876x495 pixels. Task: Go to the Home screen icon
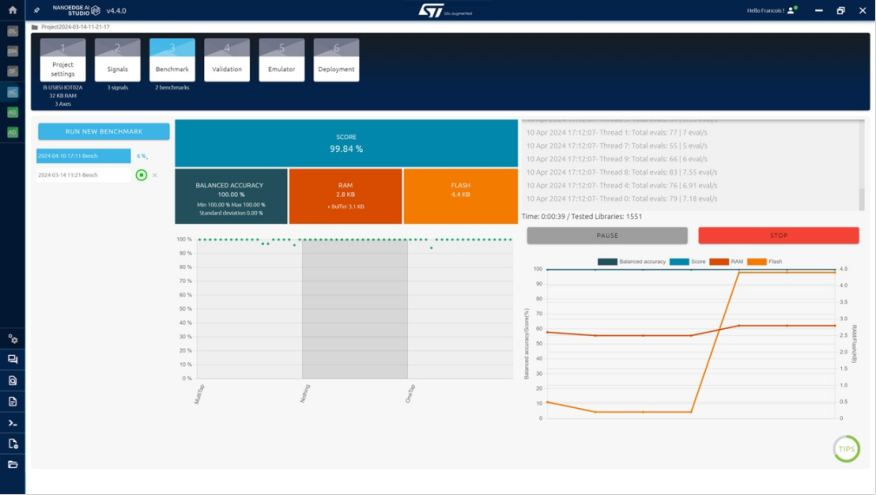pos(12,10)
